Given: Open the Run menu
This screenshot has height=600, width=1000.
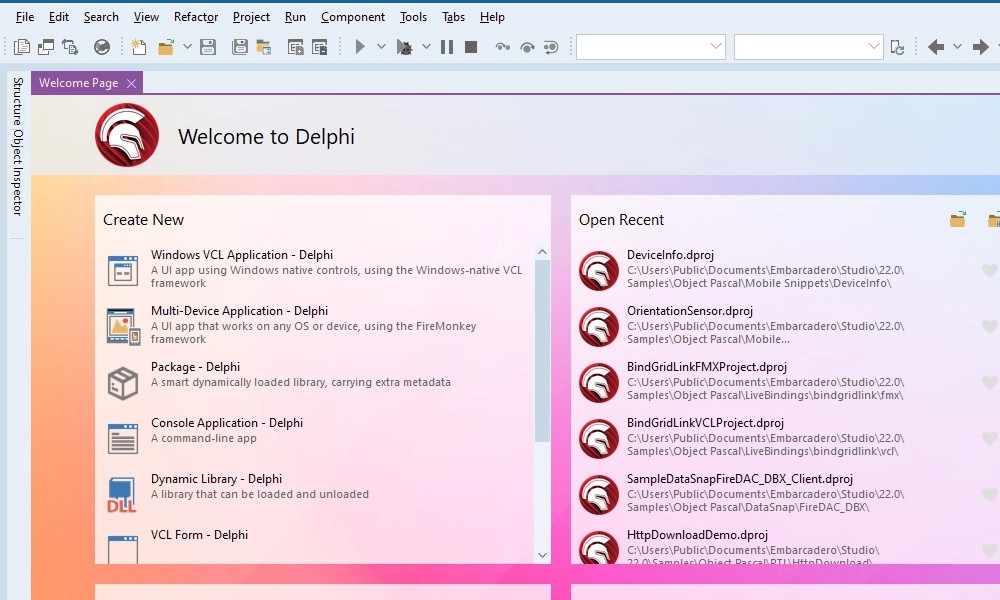Looking at the screenshot, I should 295,17.
